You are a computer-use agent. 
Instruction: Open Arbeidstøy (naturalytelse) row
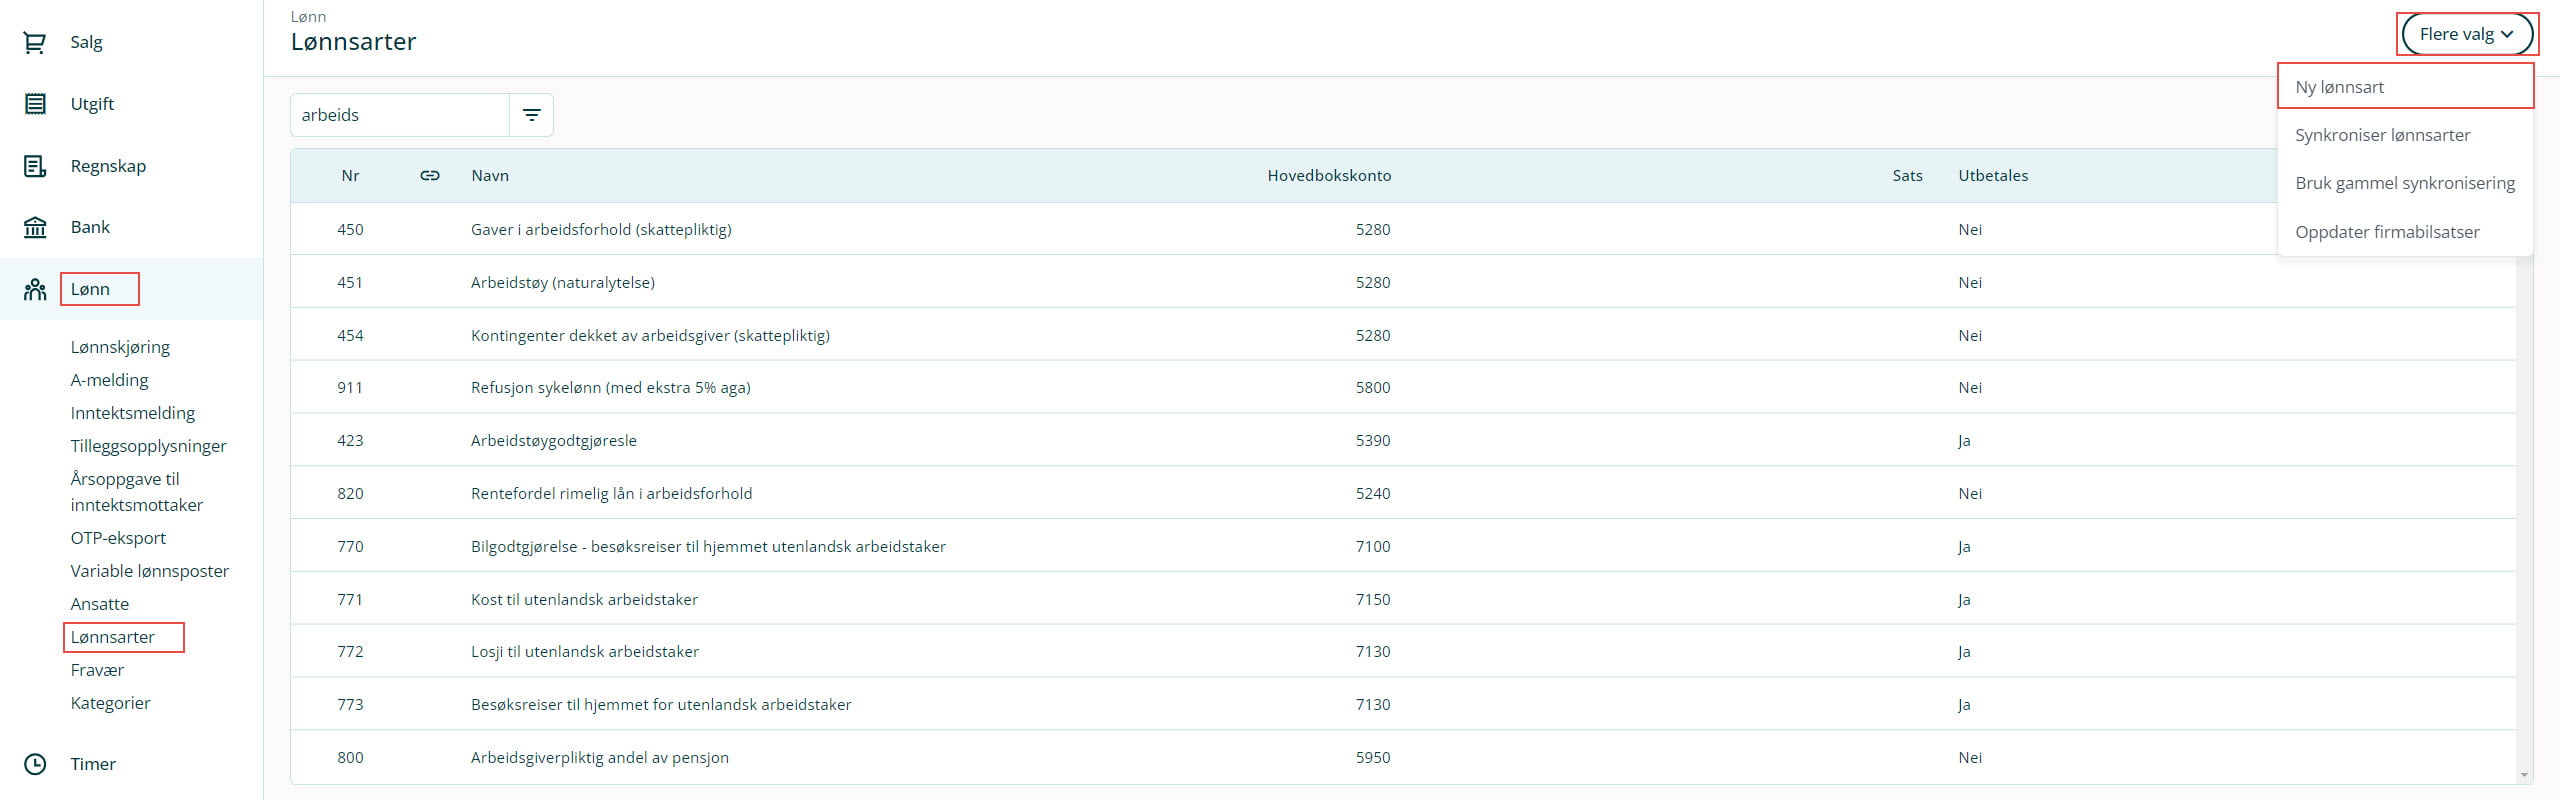pyautogui.click(x=1403, y=282)
